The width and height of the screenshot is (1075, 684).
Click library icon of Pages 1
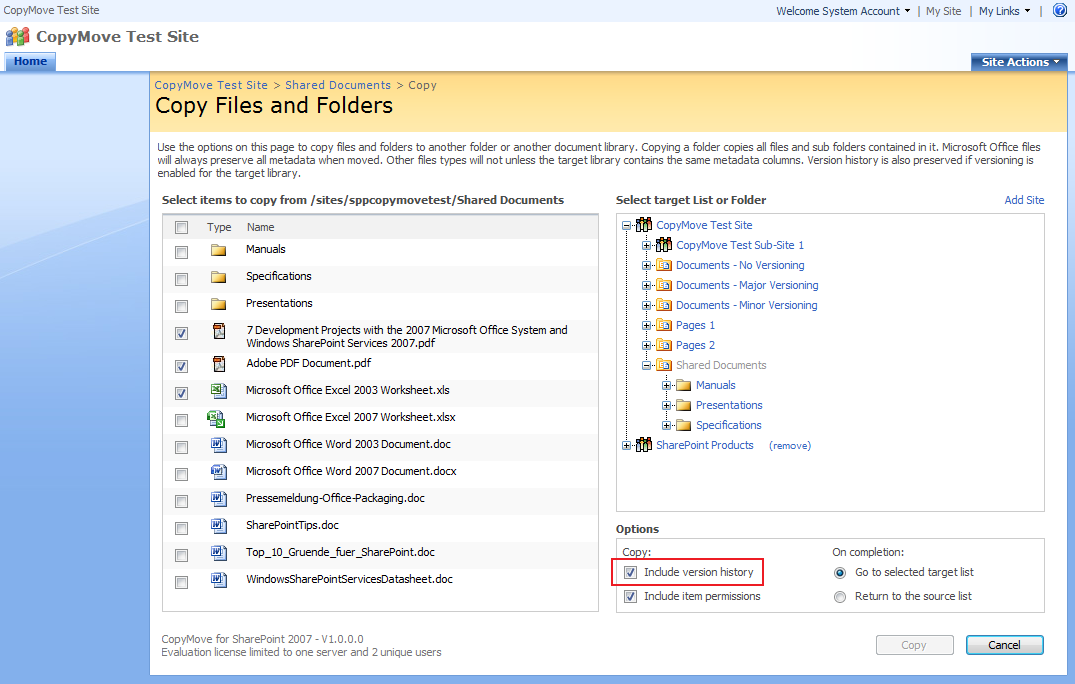click(664, 325)
